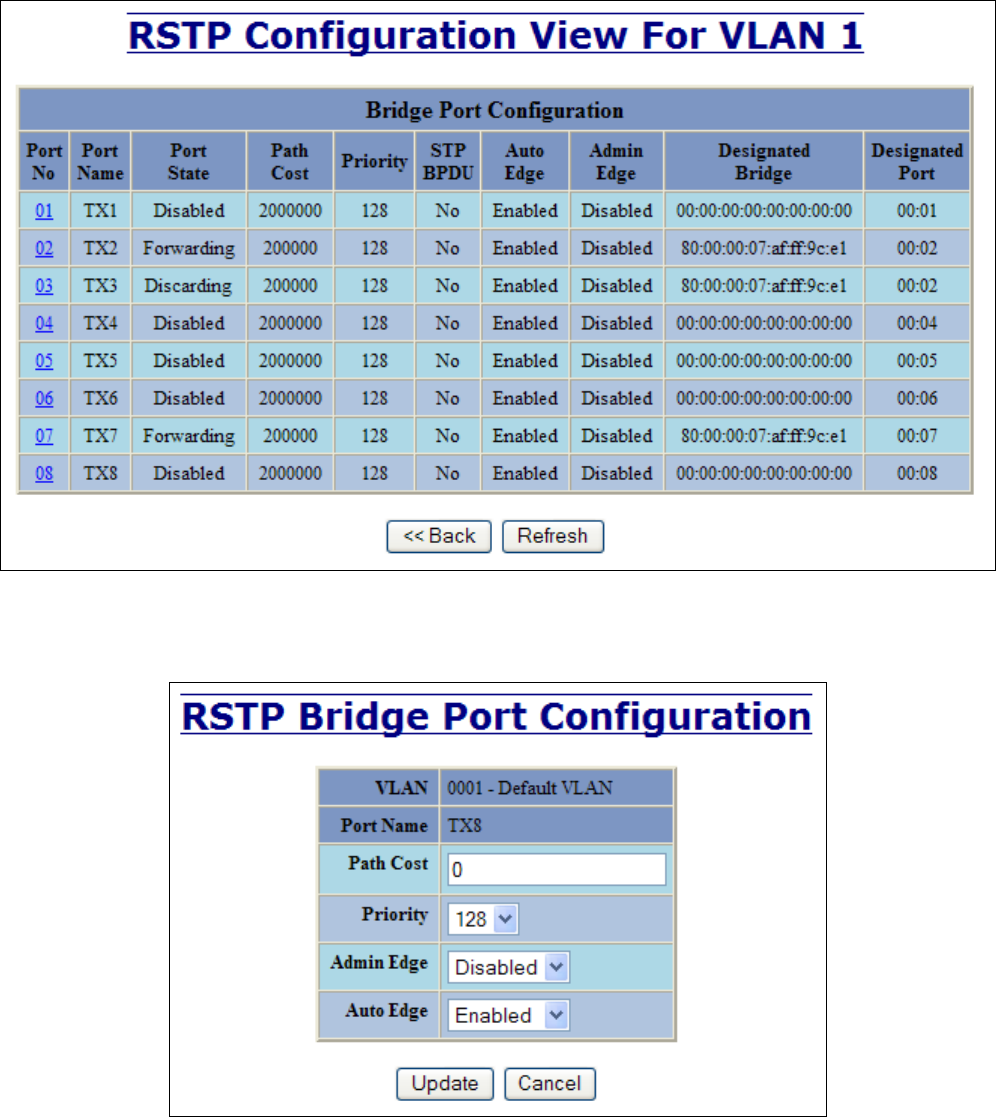Click the Refresh button
Screen dimensions: 996x1117
point(553,536)
